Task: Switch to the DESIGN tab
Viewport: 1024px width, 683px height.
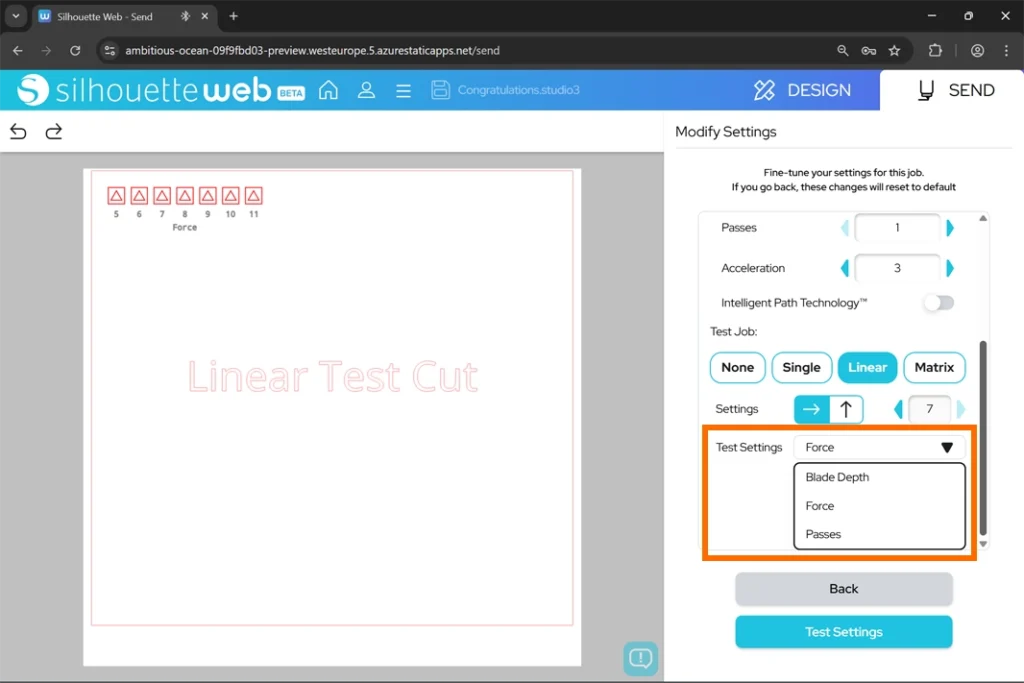Action: (x=802, y=90)
